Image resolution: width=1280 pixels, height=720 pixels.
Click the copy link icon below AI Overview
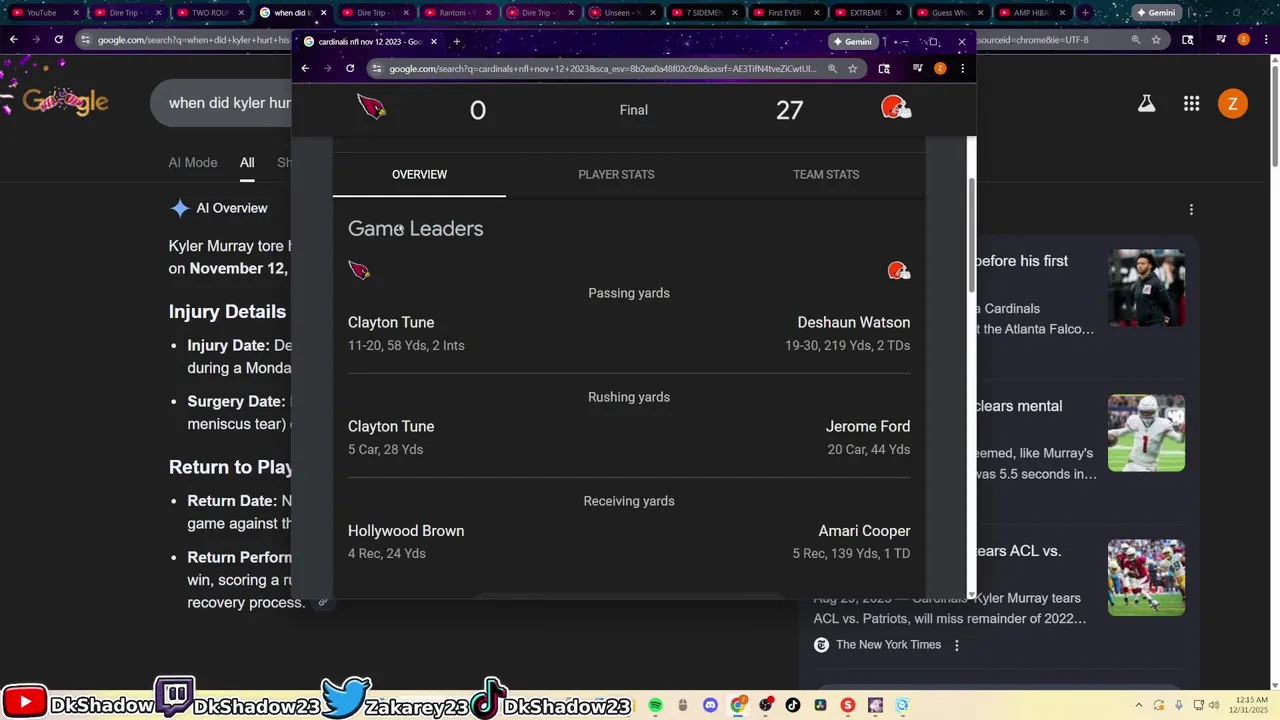click(323, 602)
